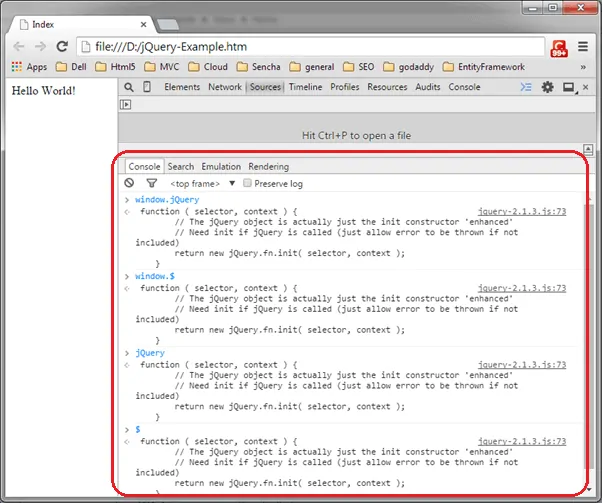Switch to the Network panel tab

click(225, 87)
